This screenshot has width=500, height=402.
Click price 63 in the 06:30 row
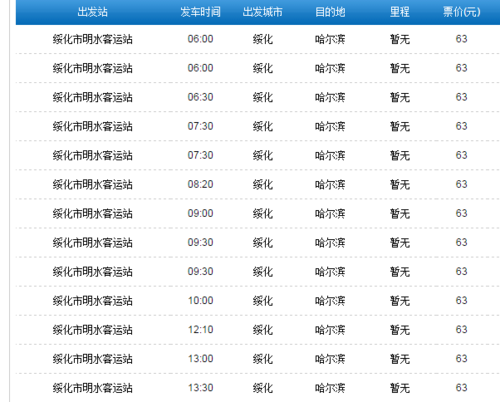click(x=461, y=97)
